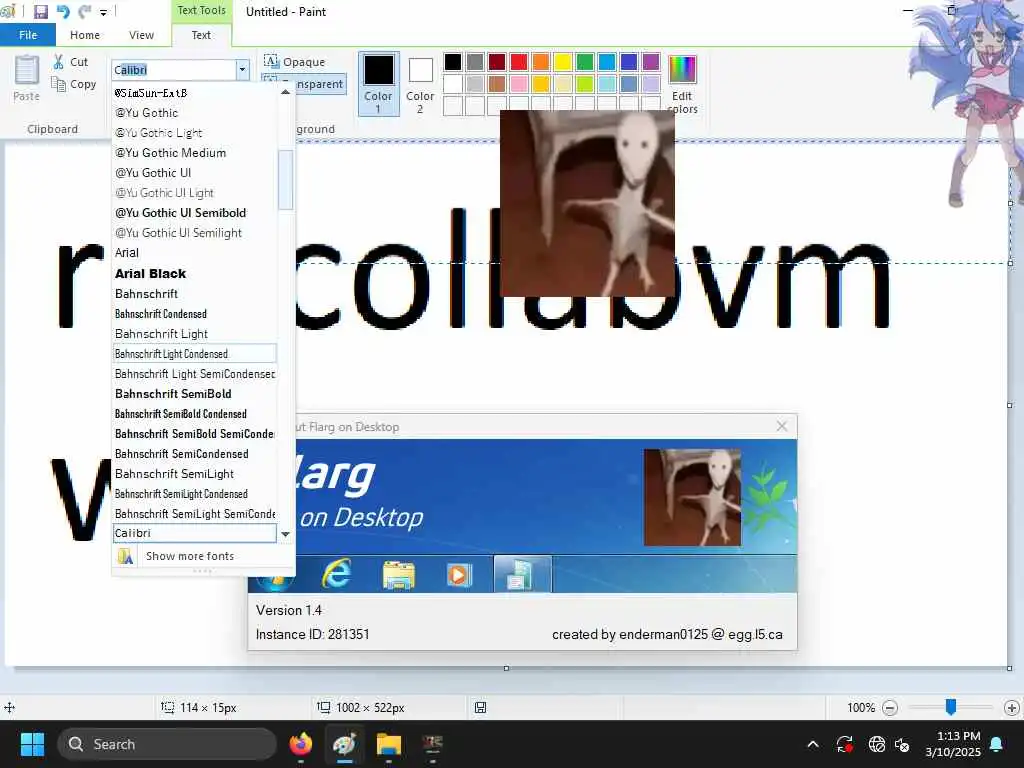Click the muted volume tray icon
The width and height of the screenshot is (1024, 768).
[x=903, y=744]
